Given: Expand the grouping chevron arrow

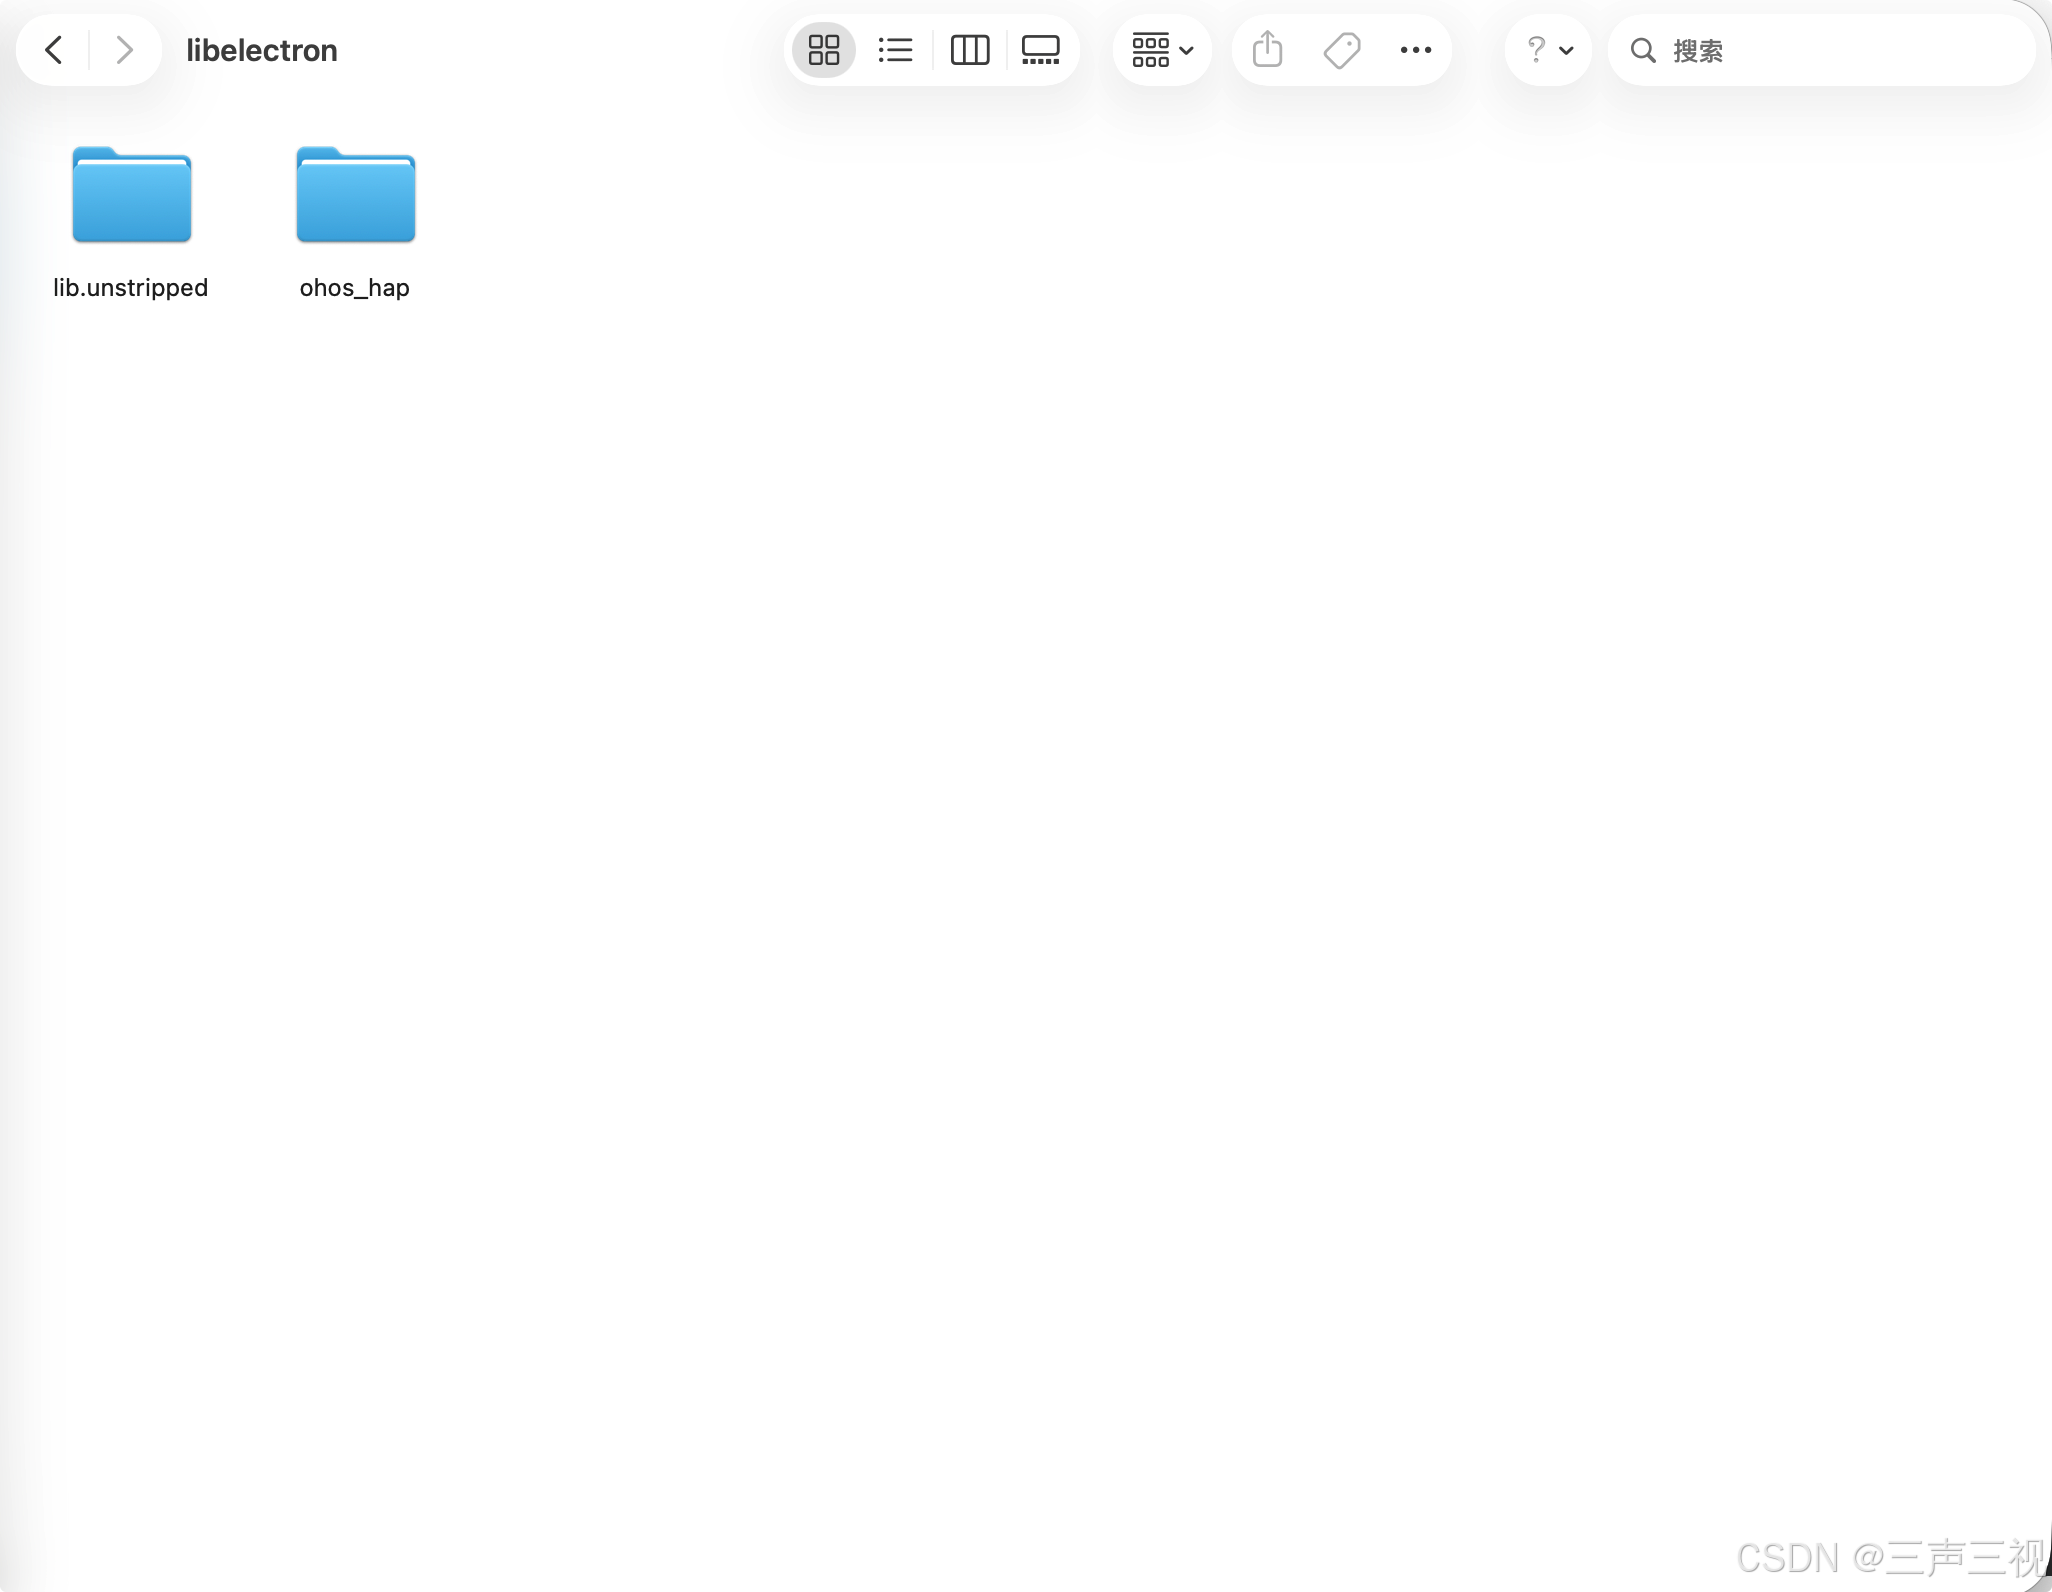Looking at the screenshot, I should coord(1187,51).
